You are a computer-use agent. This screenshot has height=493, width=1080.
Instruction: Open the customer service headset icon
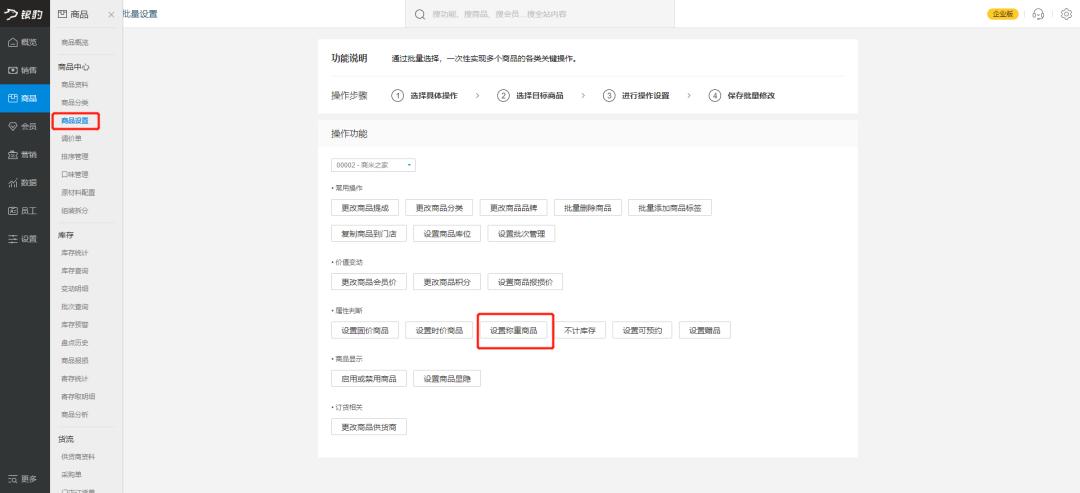click(x=1039, y=14)
